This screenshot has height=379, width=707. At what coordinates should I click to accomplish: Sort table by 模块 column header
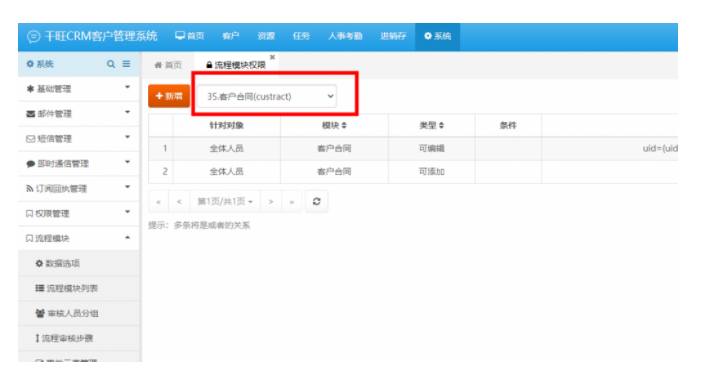[334, 125]
